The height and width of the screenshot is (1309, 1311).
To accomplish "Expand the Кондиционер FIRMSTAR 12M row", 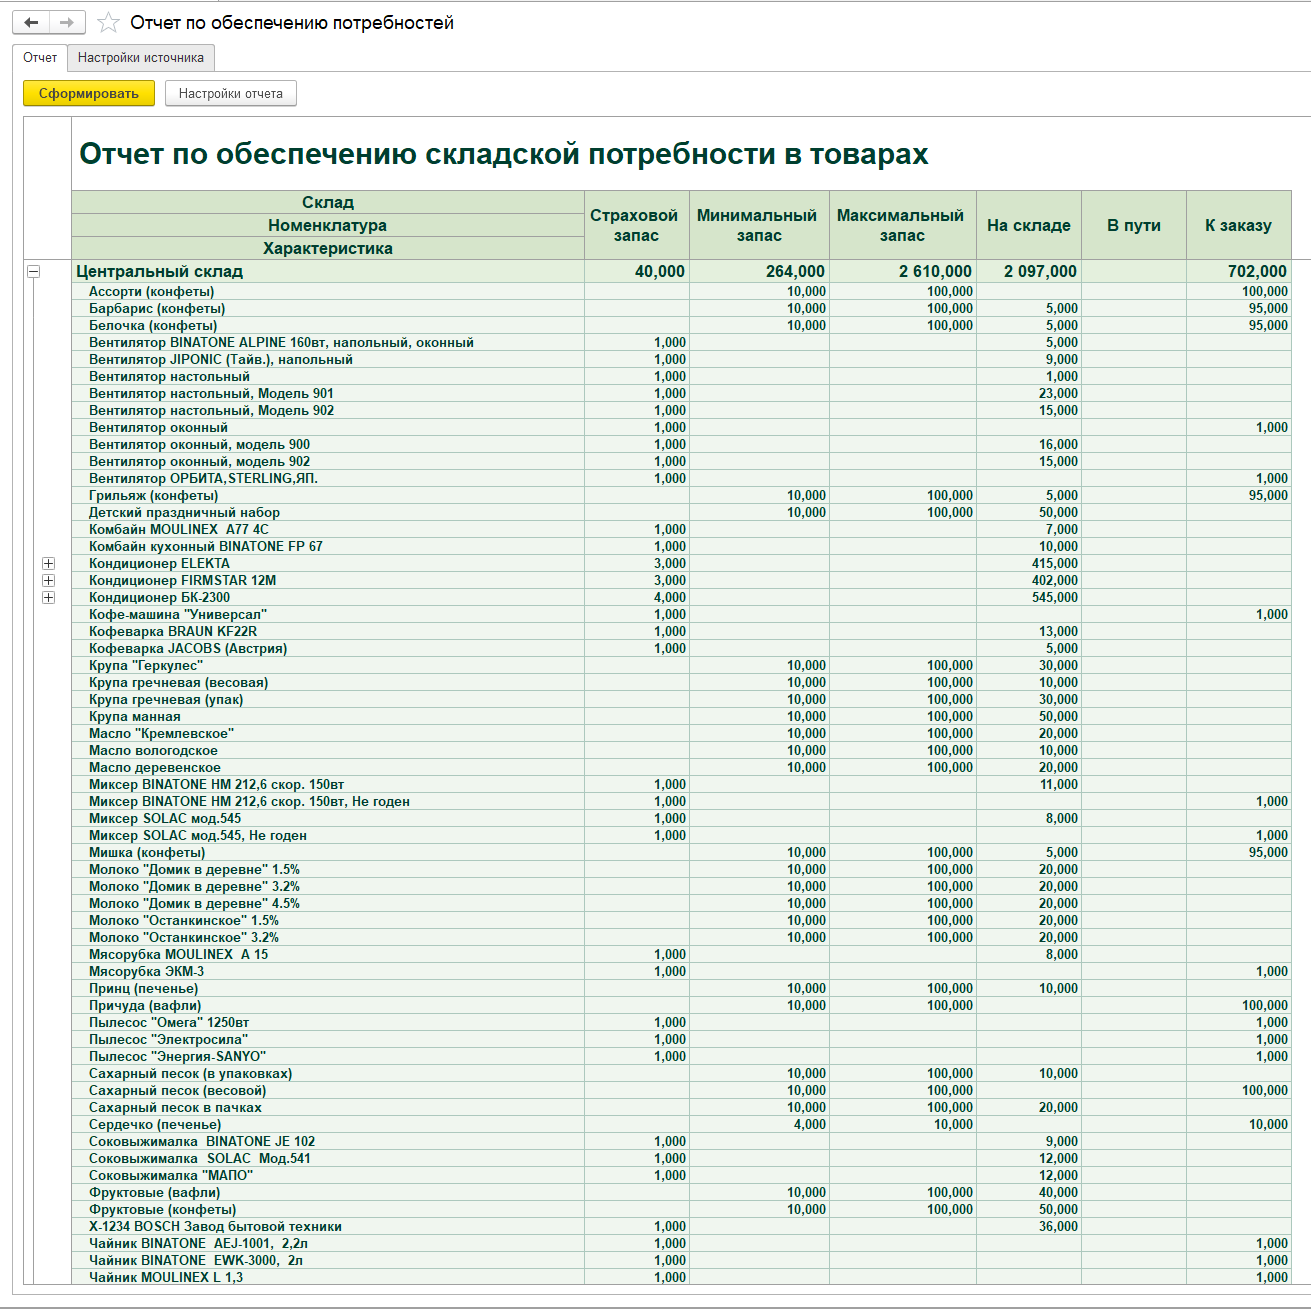I will (48, 581).
